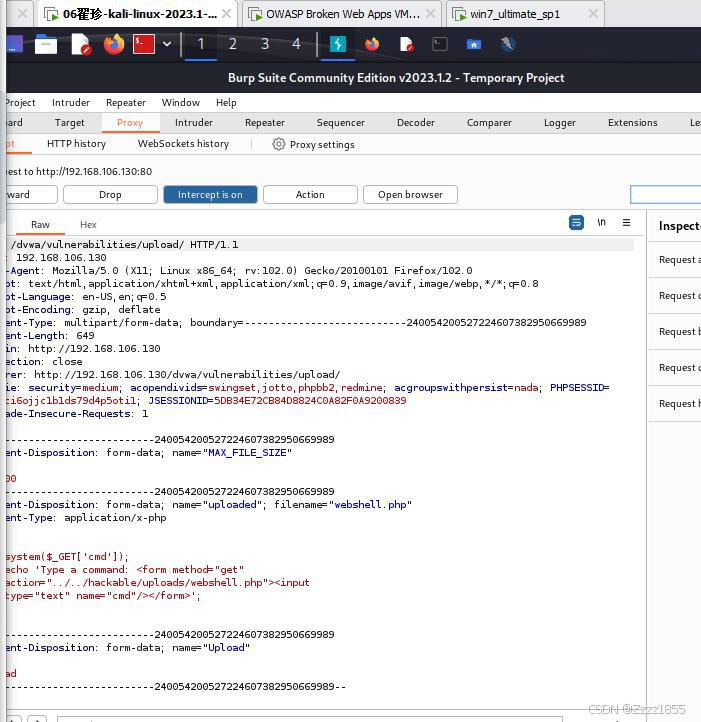This screenshot has width=701, height=722.
Task: Switch to workspace 1
Action: pos(201,44)
